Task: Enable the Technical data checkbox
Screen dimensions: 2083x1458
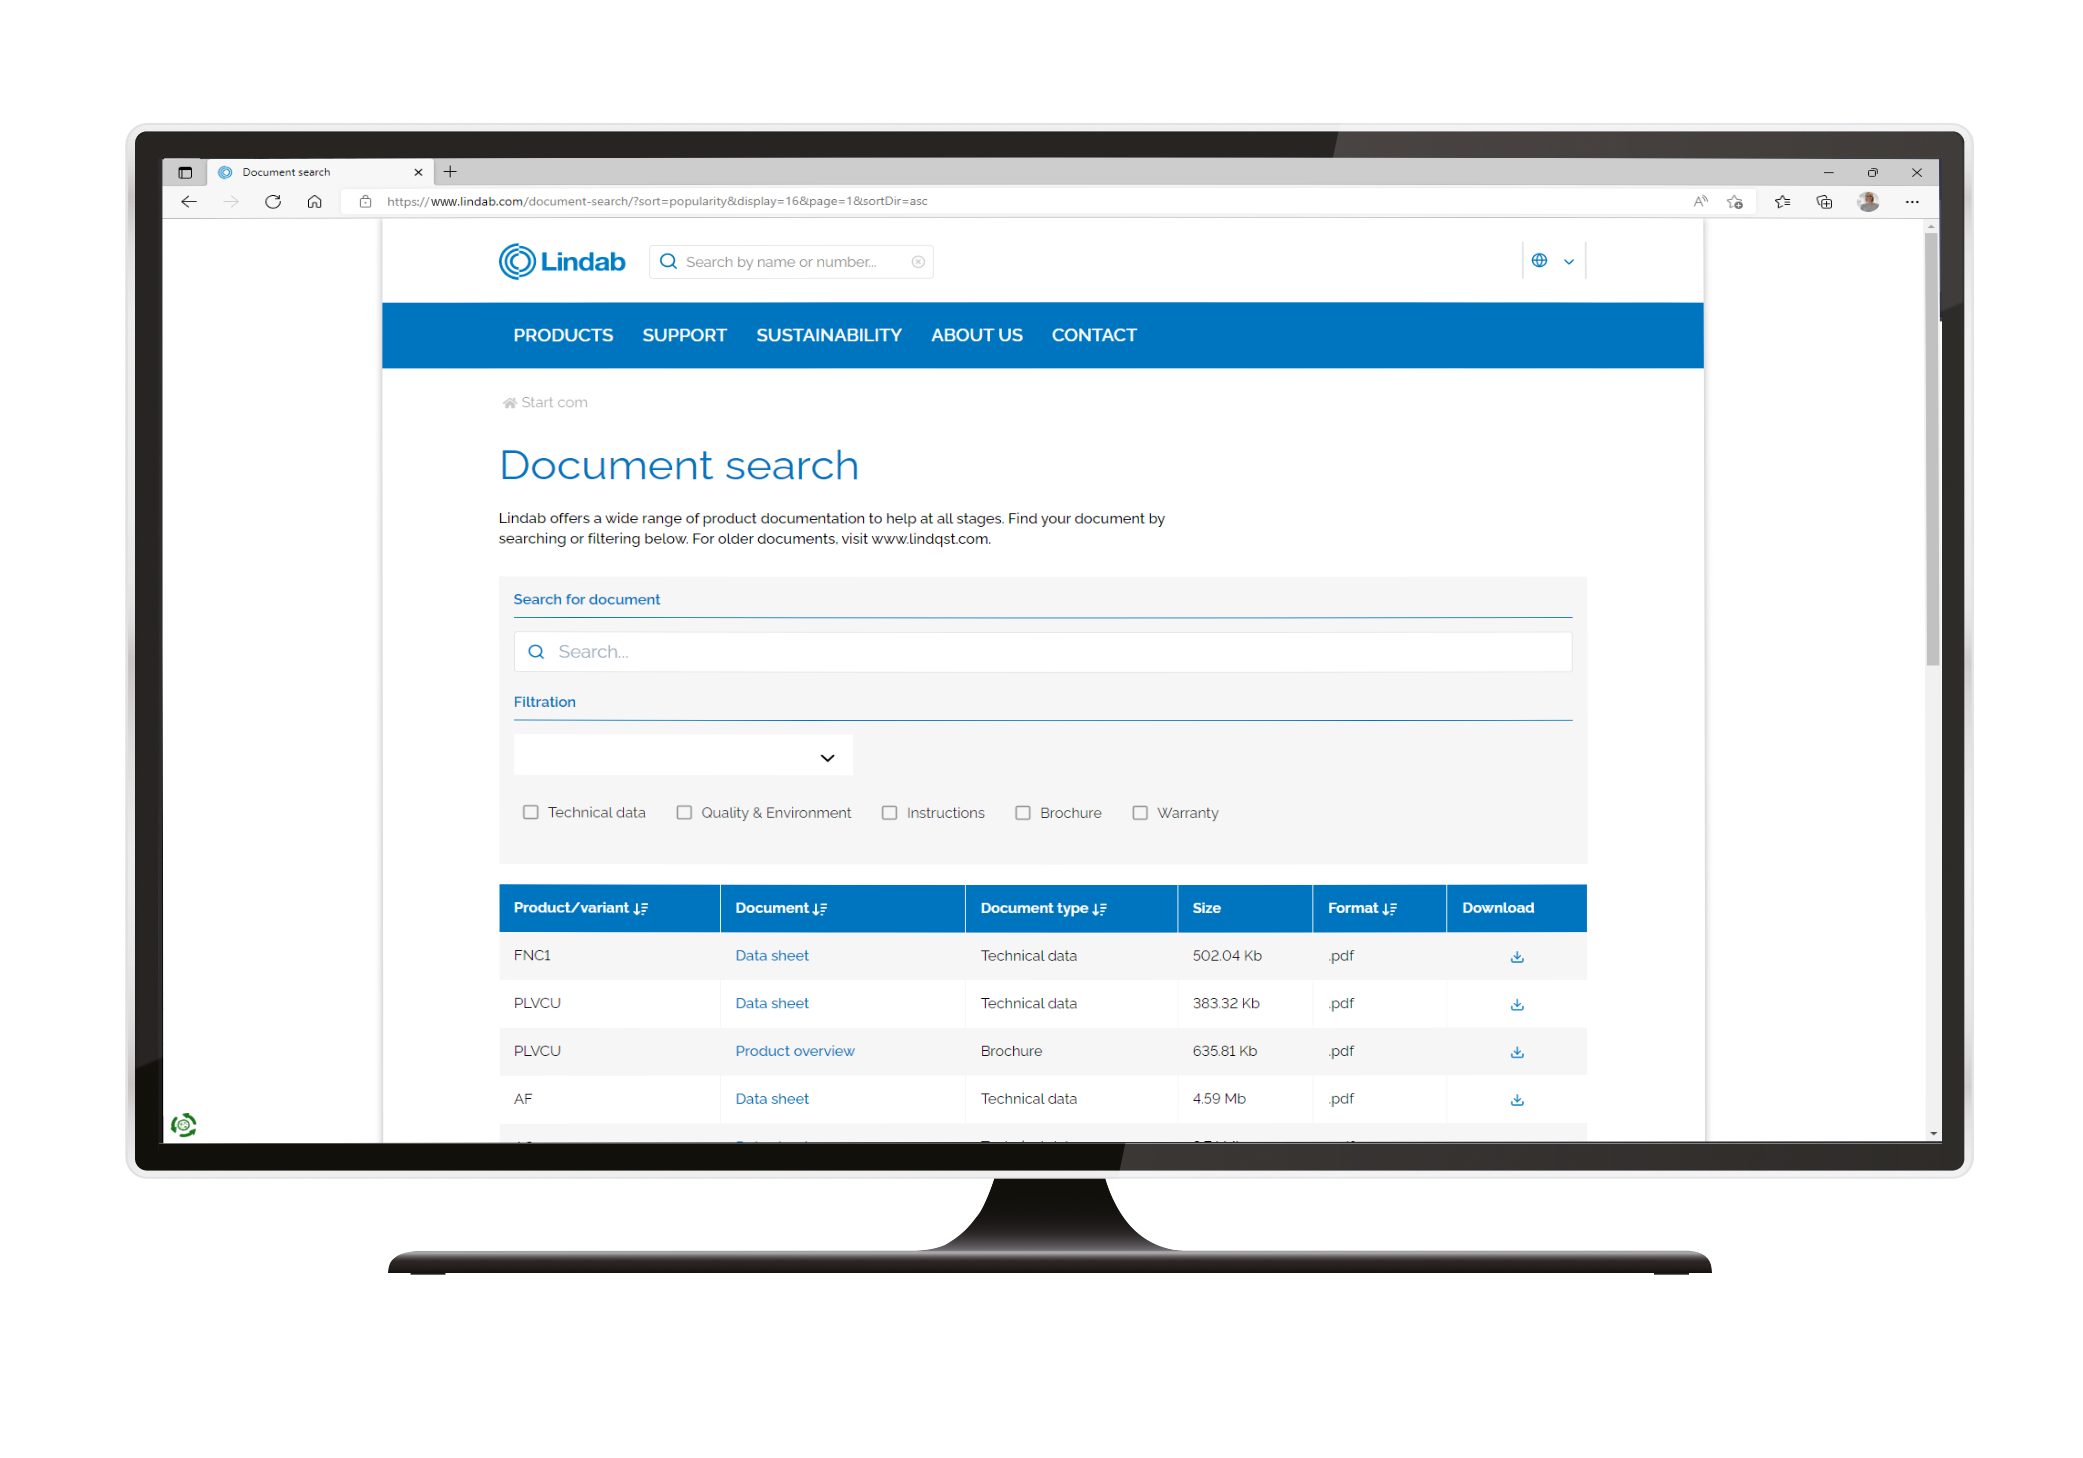Action: point(531,813)
